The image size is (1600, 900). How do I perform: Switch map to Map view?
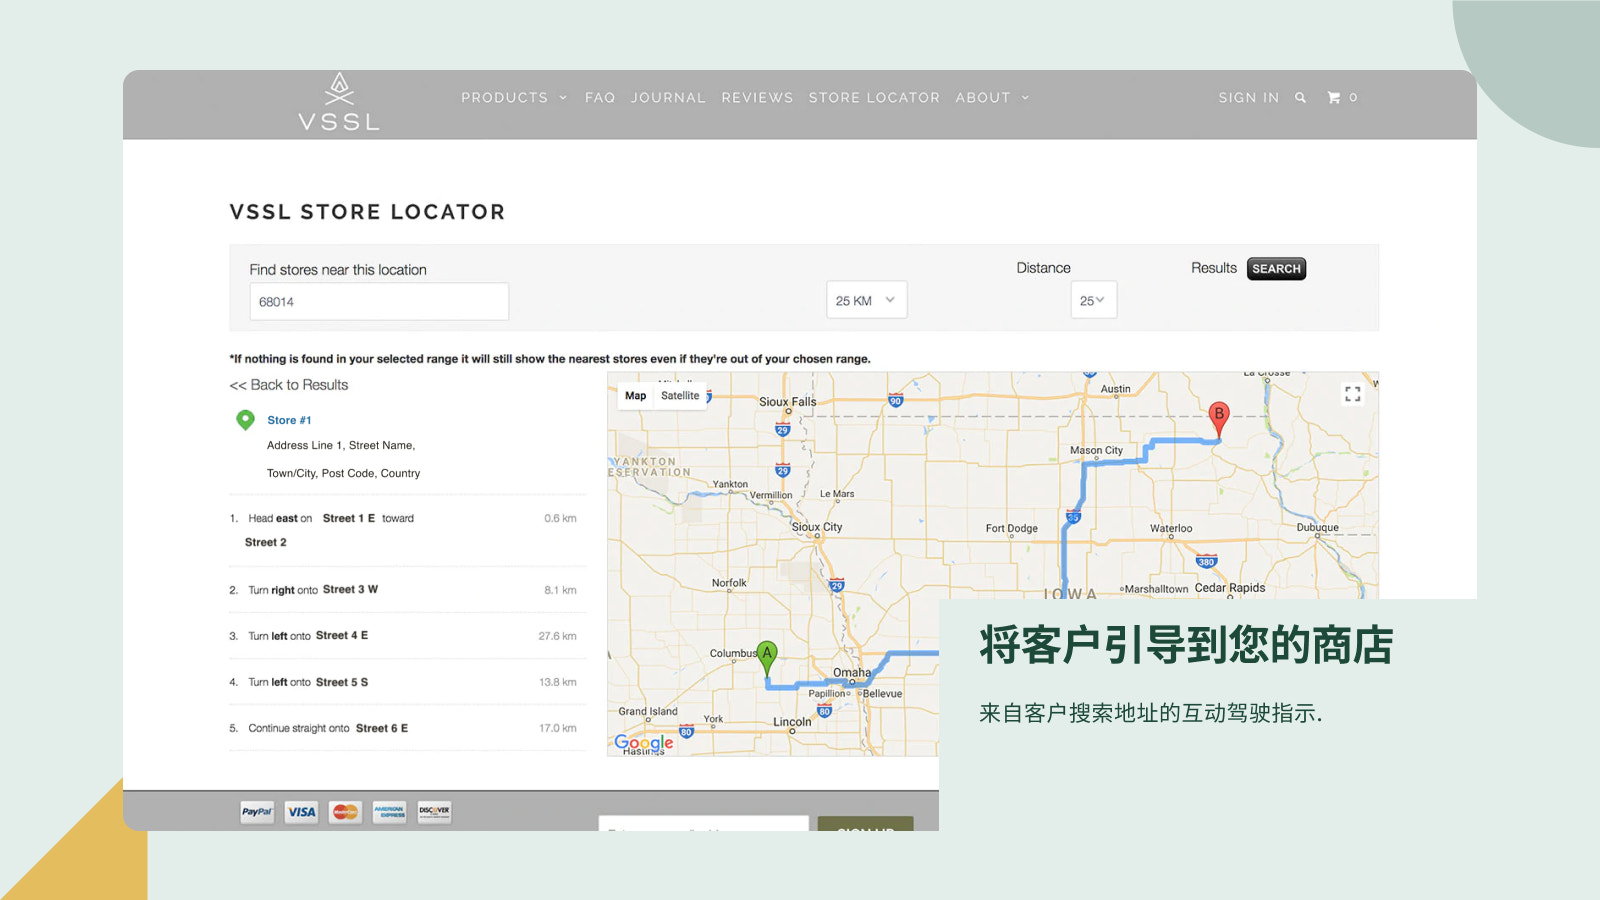point(636,396)
